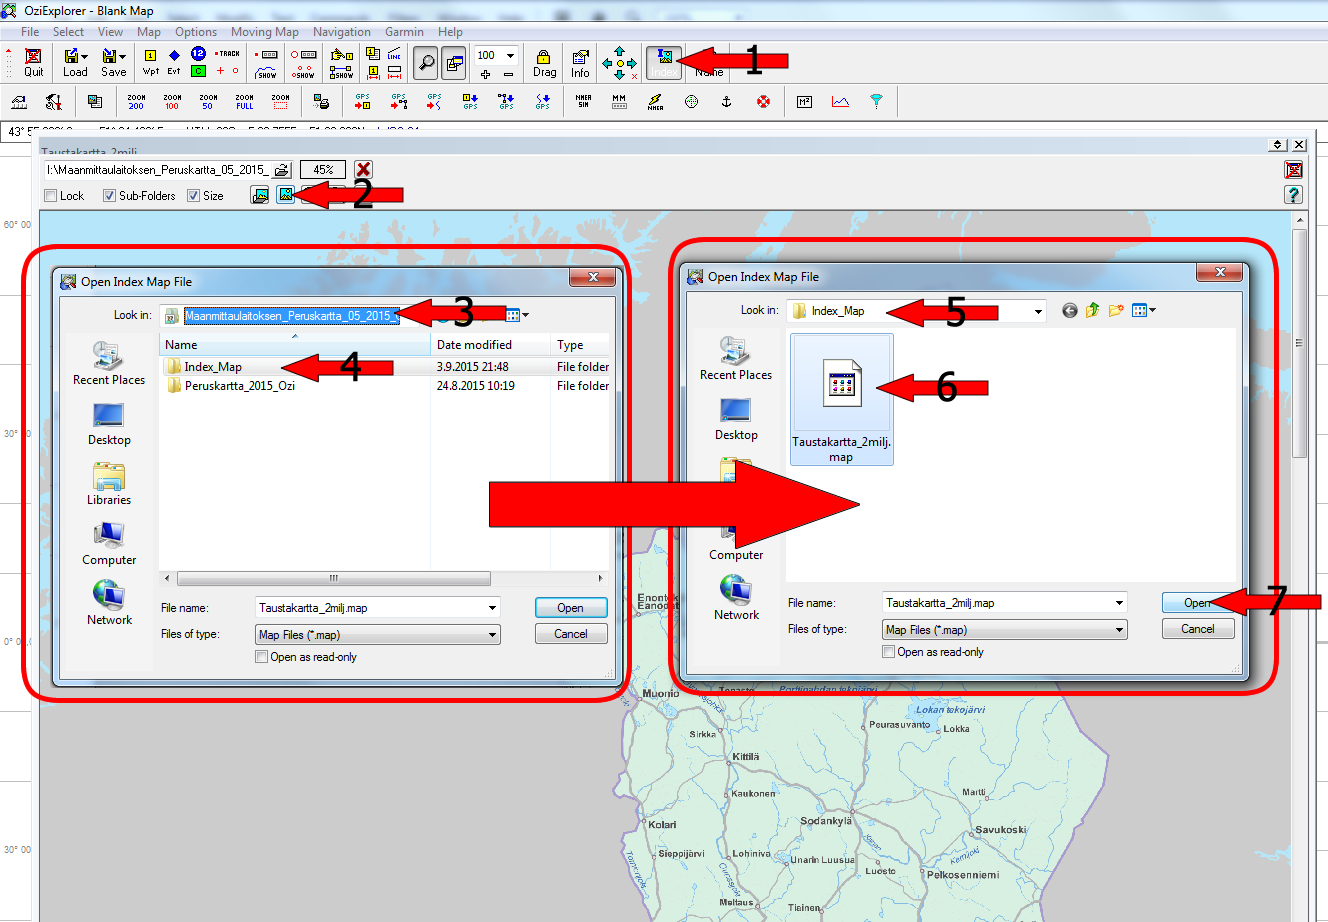Click the TRACK toolbar icon
Screen dimensions: 1328x922
click(x=228, y=54)
